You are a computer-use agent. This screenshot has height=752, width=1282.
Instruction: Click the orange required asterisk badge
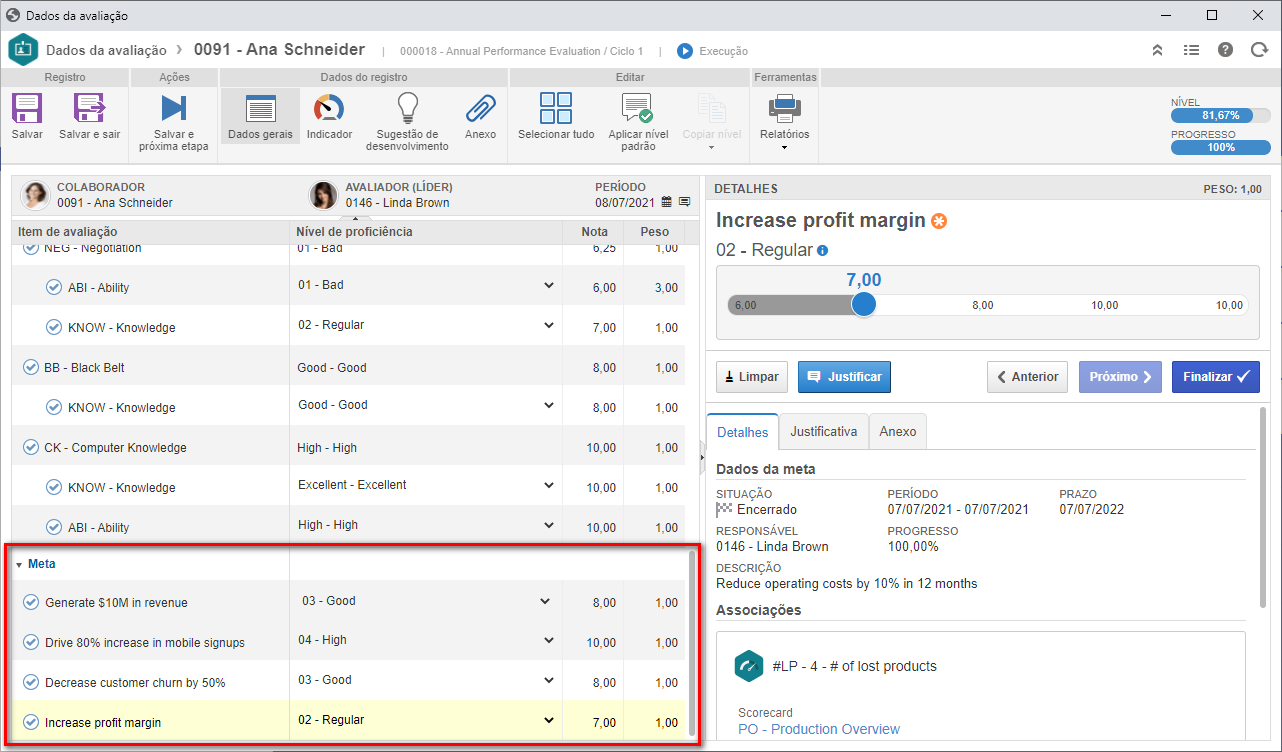938,221
